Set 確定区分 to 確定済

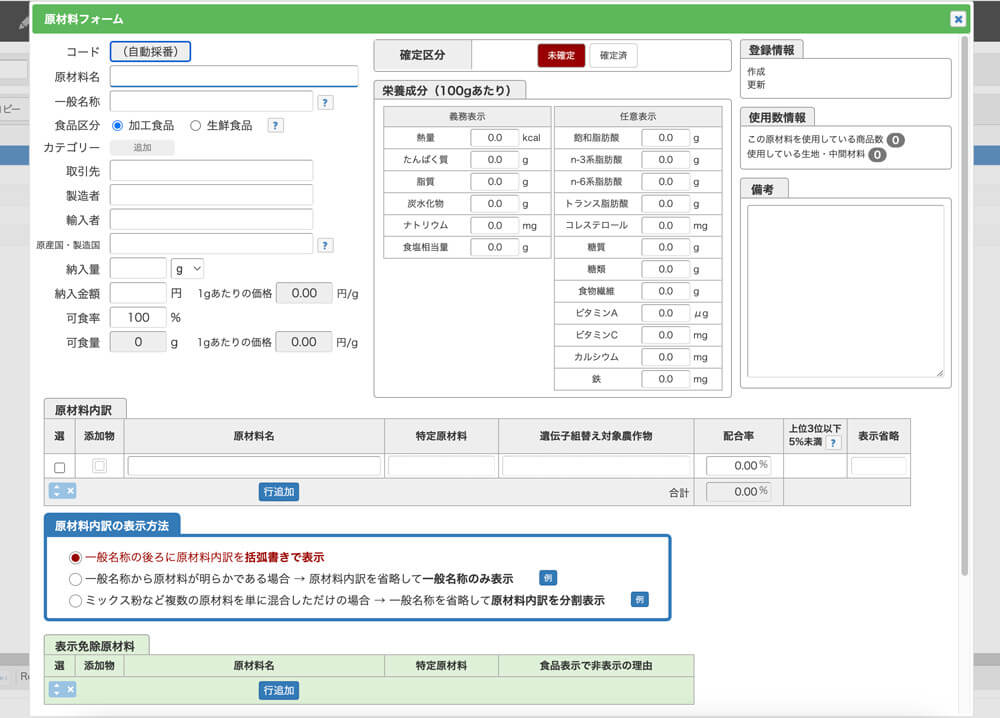point(614,55)
